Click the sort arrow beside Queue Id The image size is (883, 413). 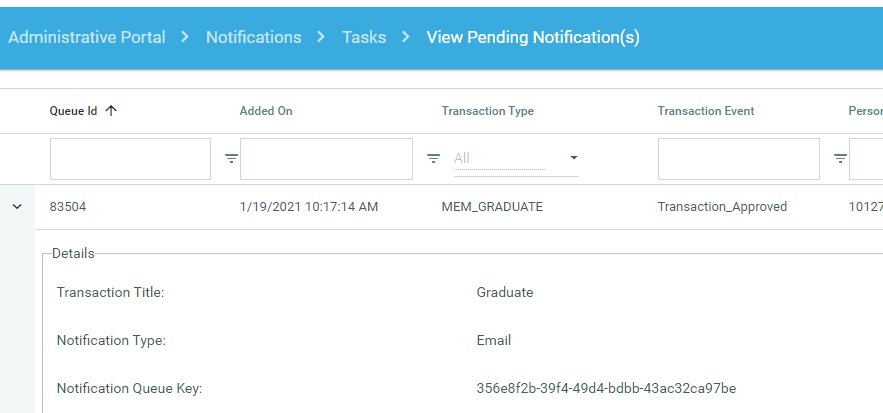click(111, 111)
